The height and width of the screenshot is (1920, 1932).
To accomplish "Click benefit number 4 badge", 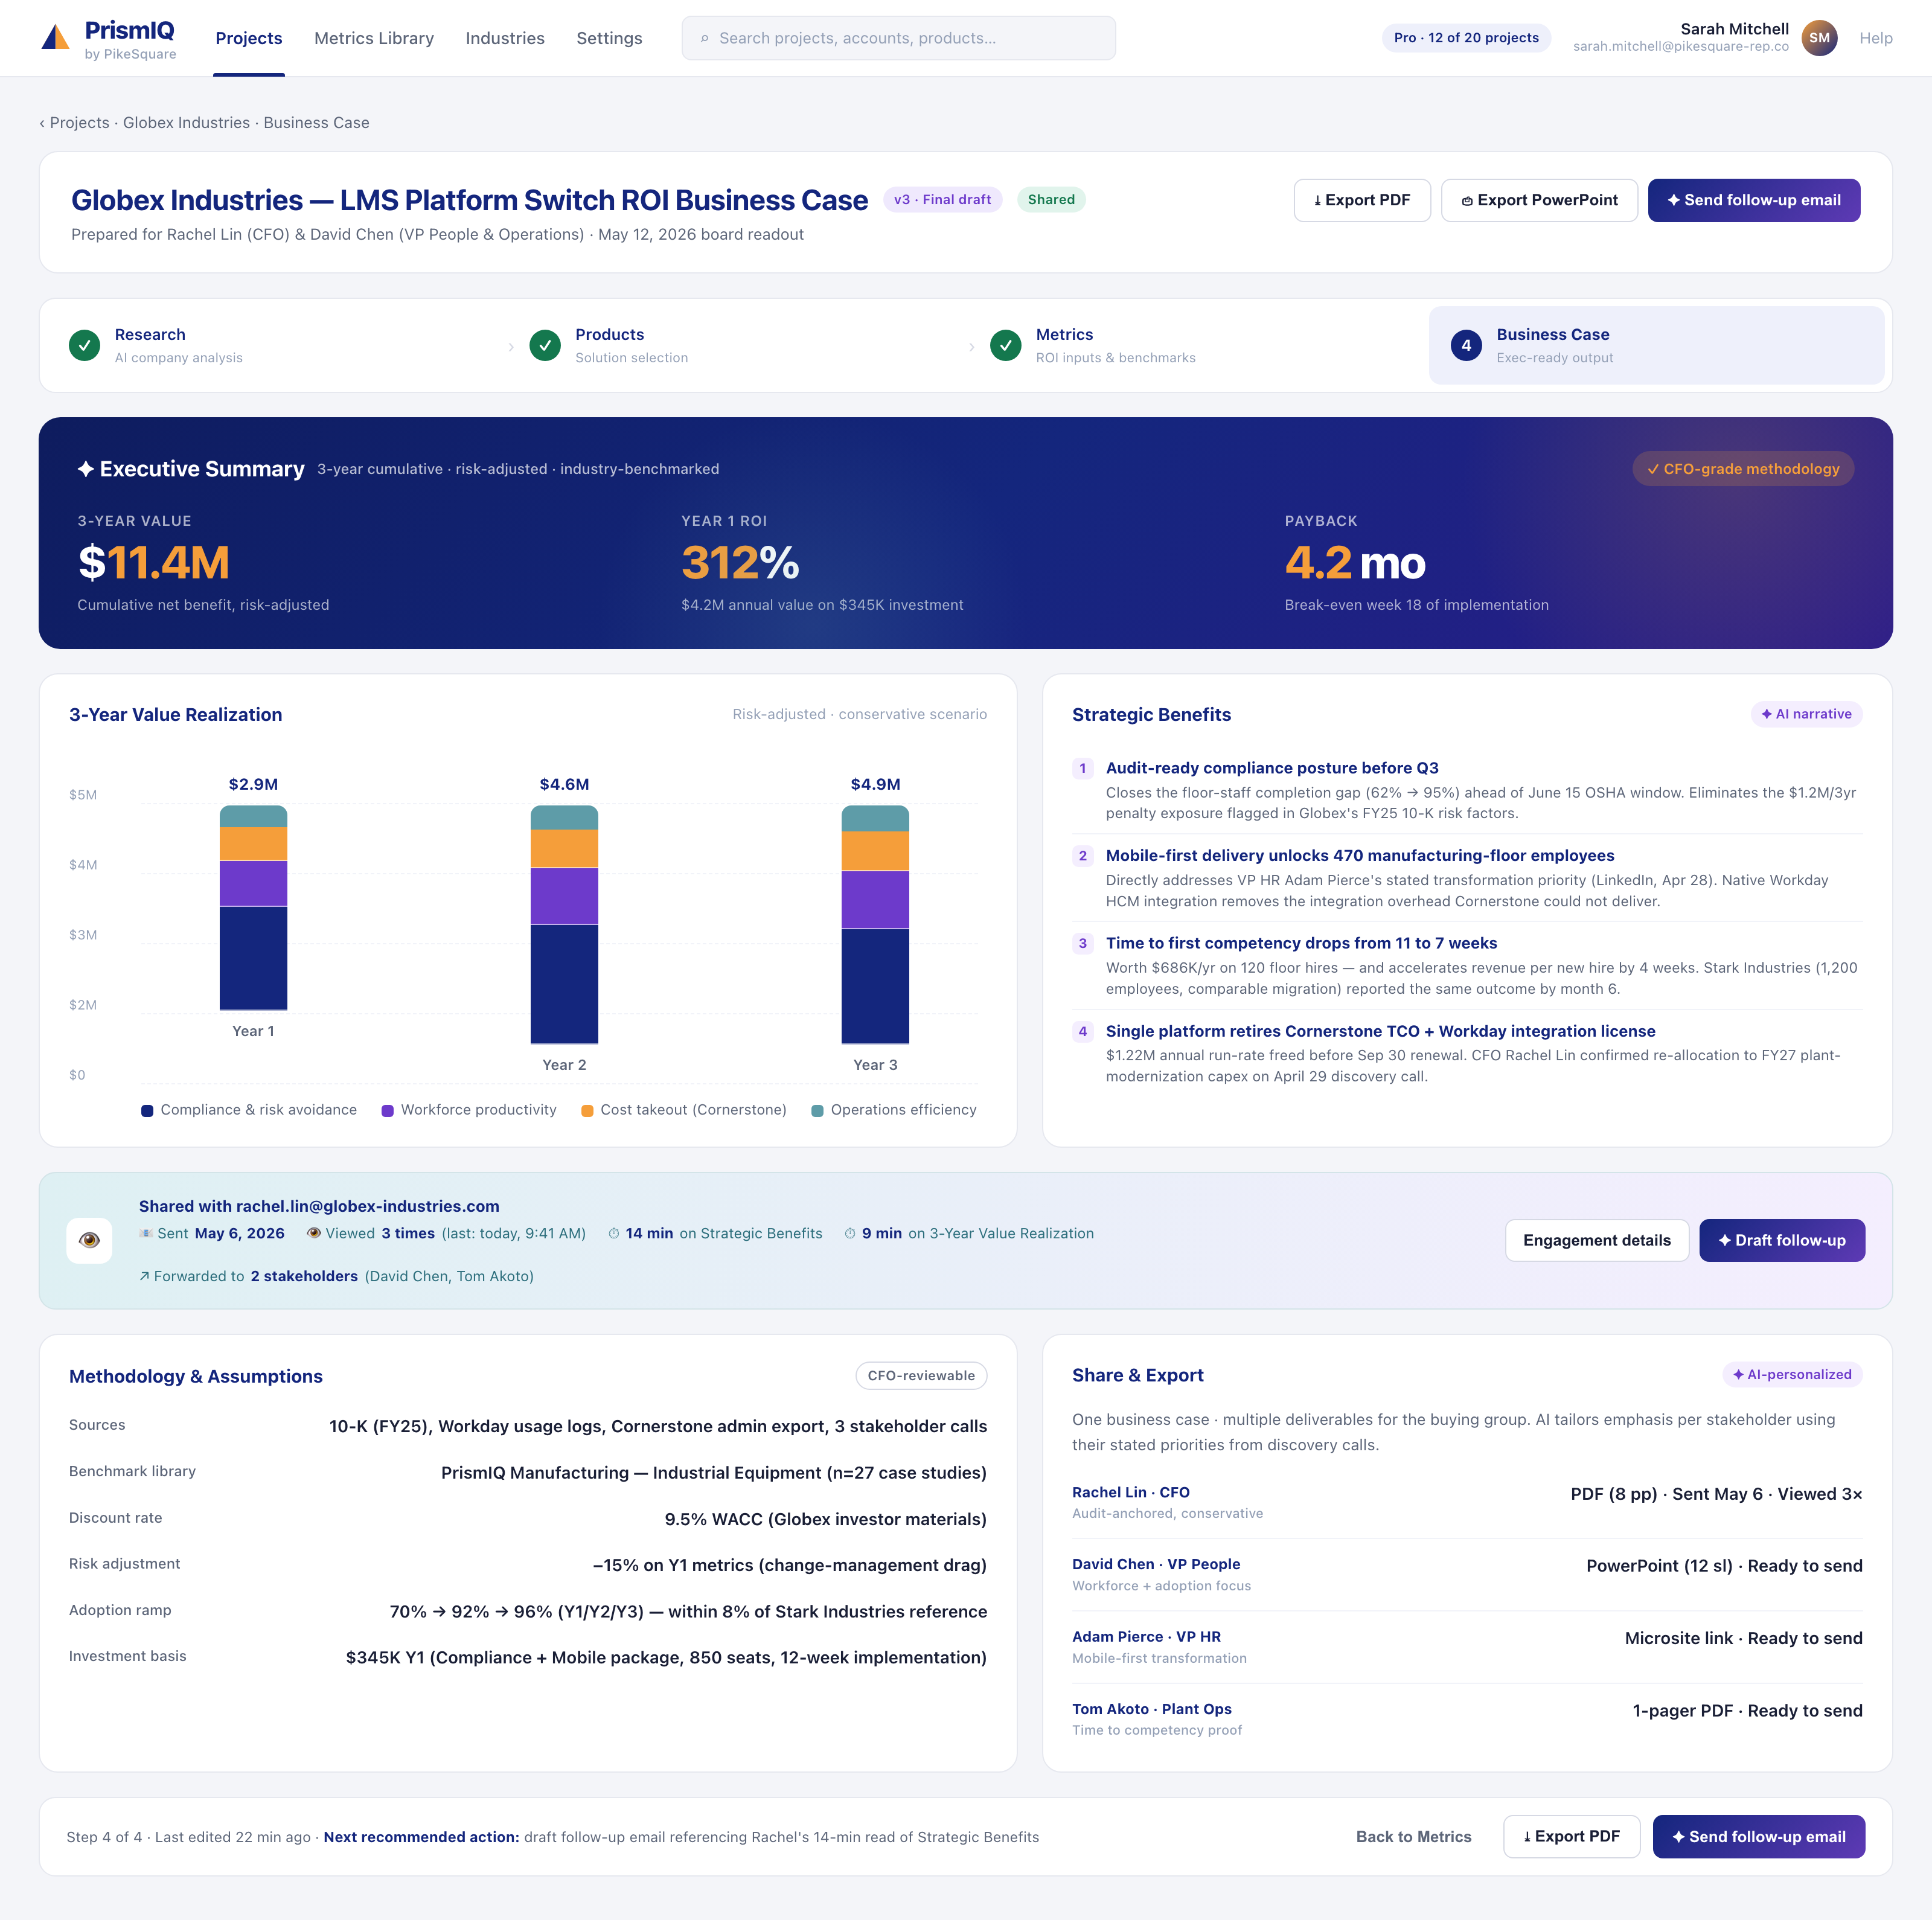I will [1082, 1031].
